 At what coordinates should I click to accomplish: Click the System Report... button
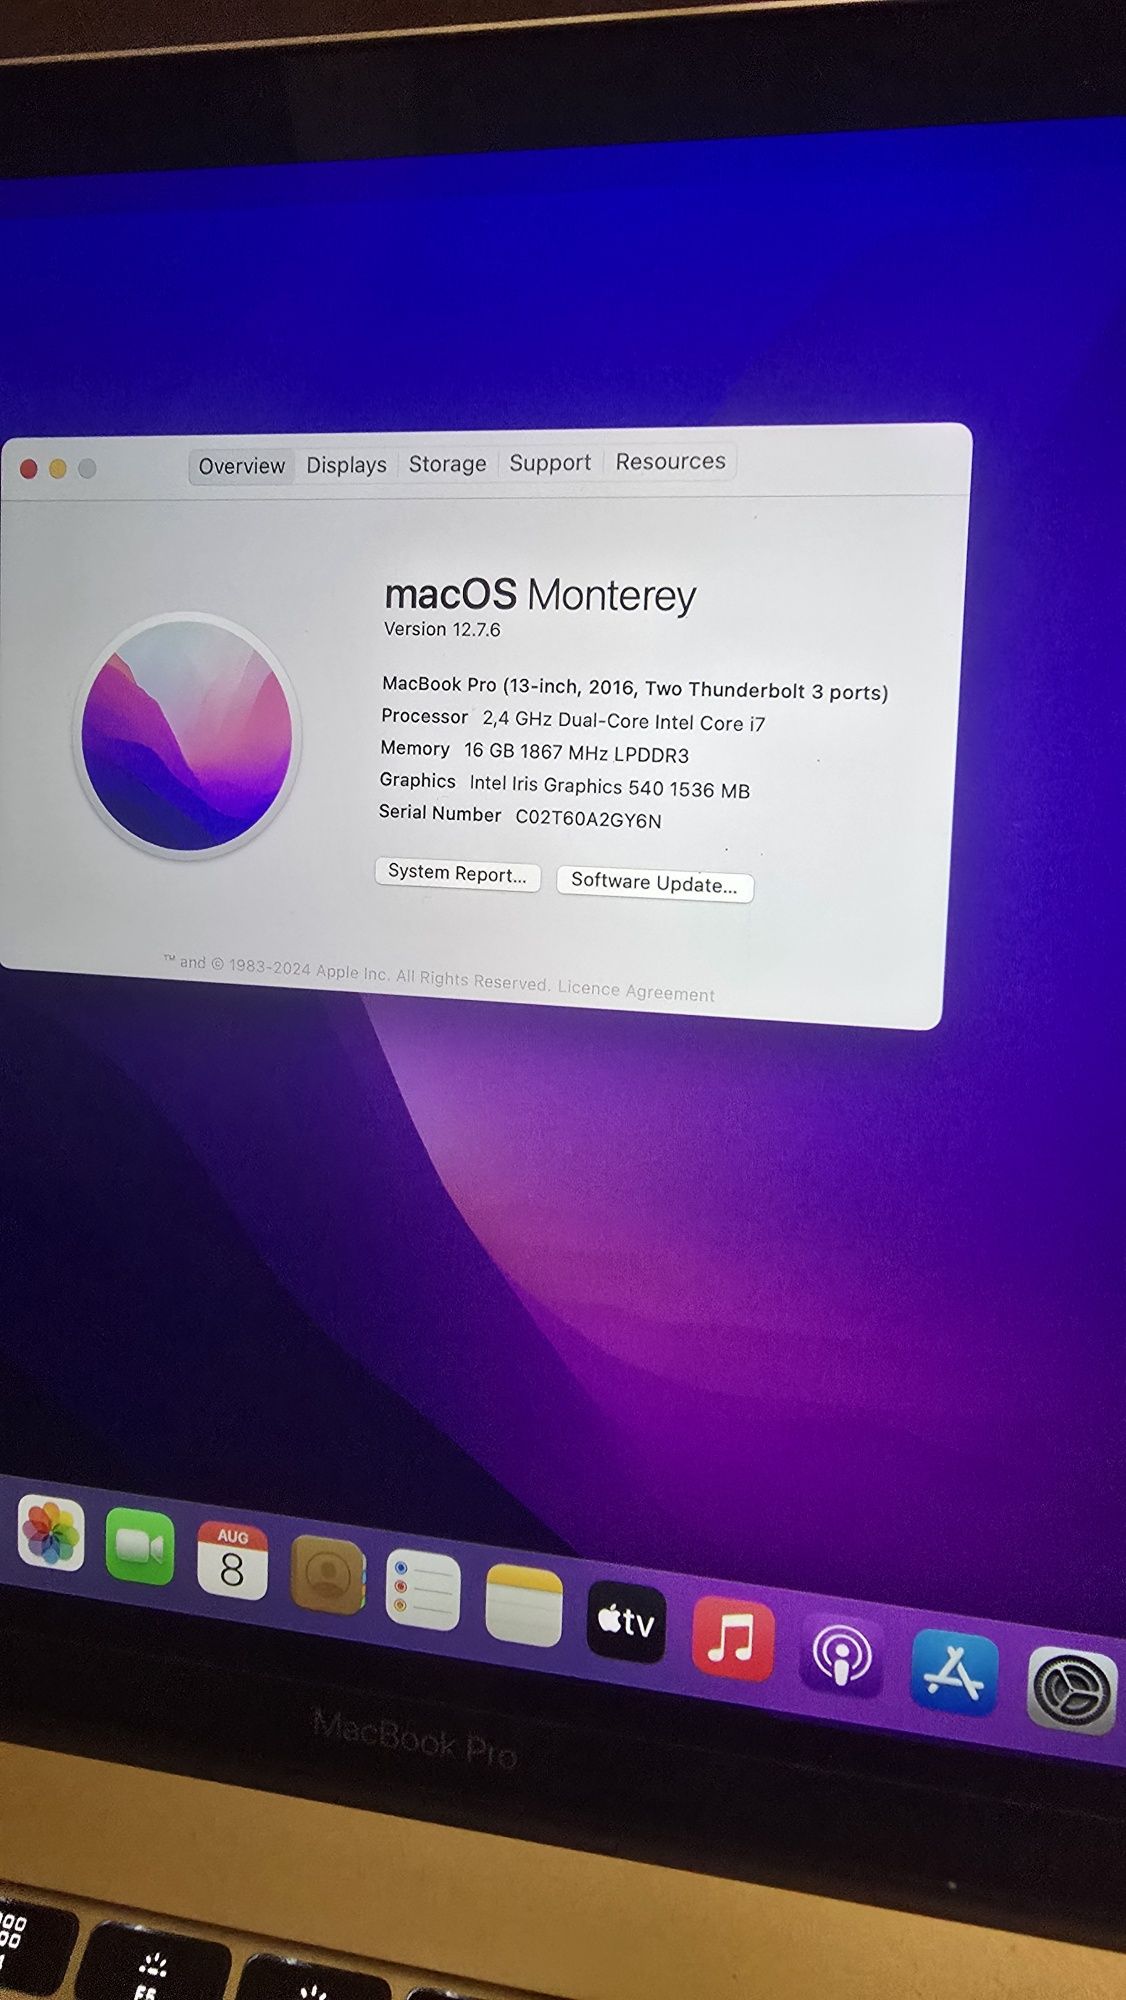click(457, 873)
